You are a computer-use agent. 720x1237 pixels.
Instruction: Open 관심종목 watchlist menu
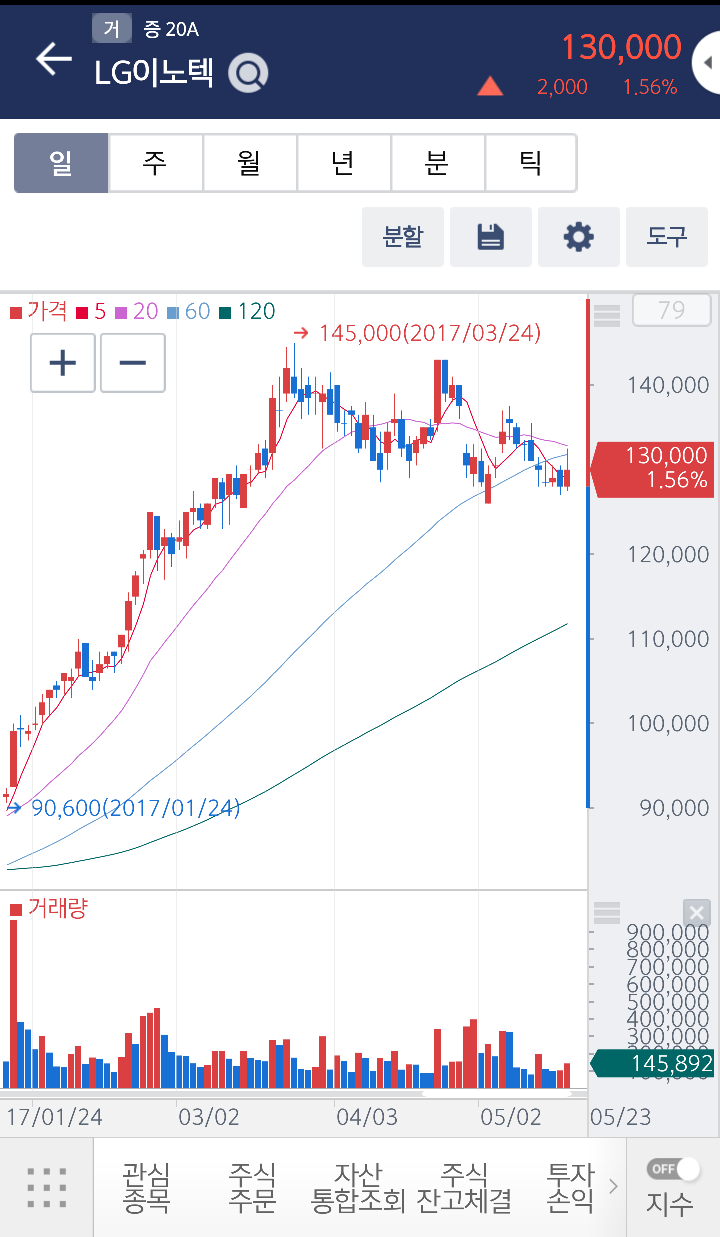click(x=146, y=1187)
